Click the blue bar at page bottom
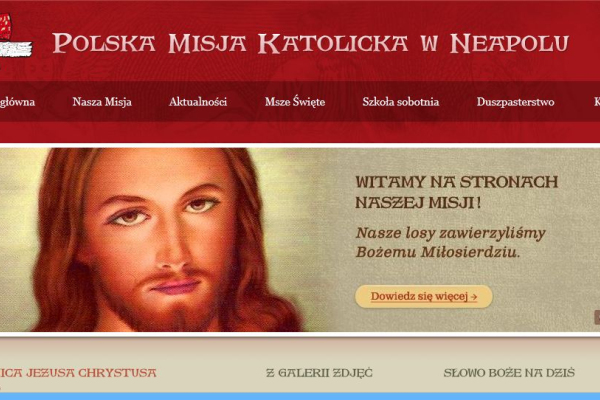This screenshot has width=600, height=400. pos(300,396)
